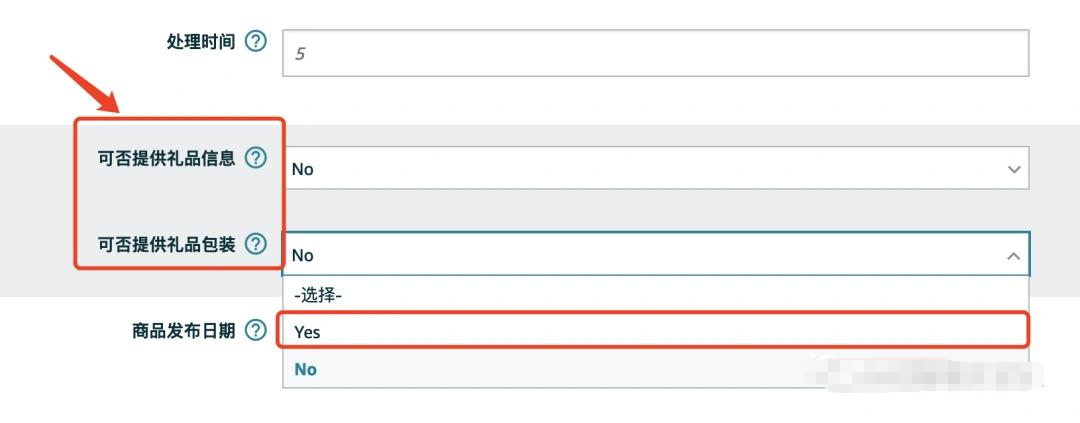Image resolution: width=1080 pixels, height=423 pixels.
Task: Pick the highlighted No list option
Action: (306, 369)
